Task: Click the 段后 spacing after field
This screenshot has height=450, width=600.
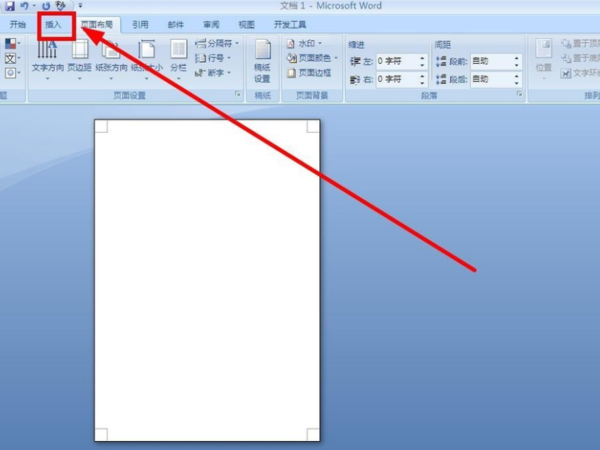Action: (491, 79)
